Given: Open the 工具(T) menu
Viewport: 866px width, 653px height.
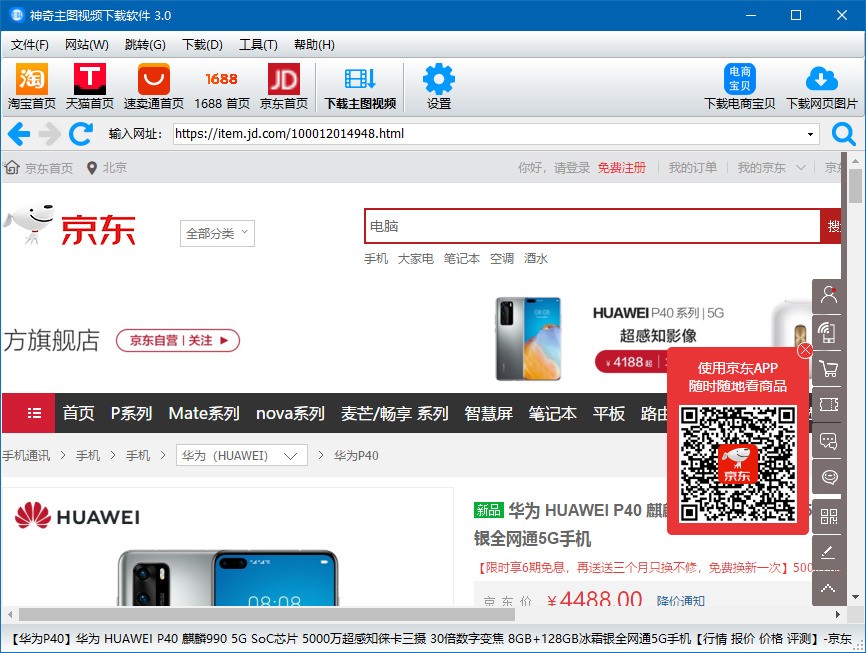Looking at the screenshot, I should coord(258,45).
